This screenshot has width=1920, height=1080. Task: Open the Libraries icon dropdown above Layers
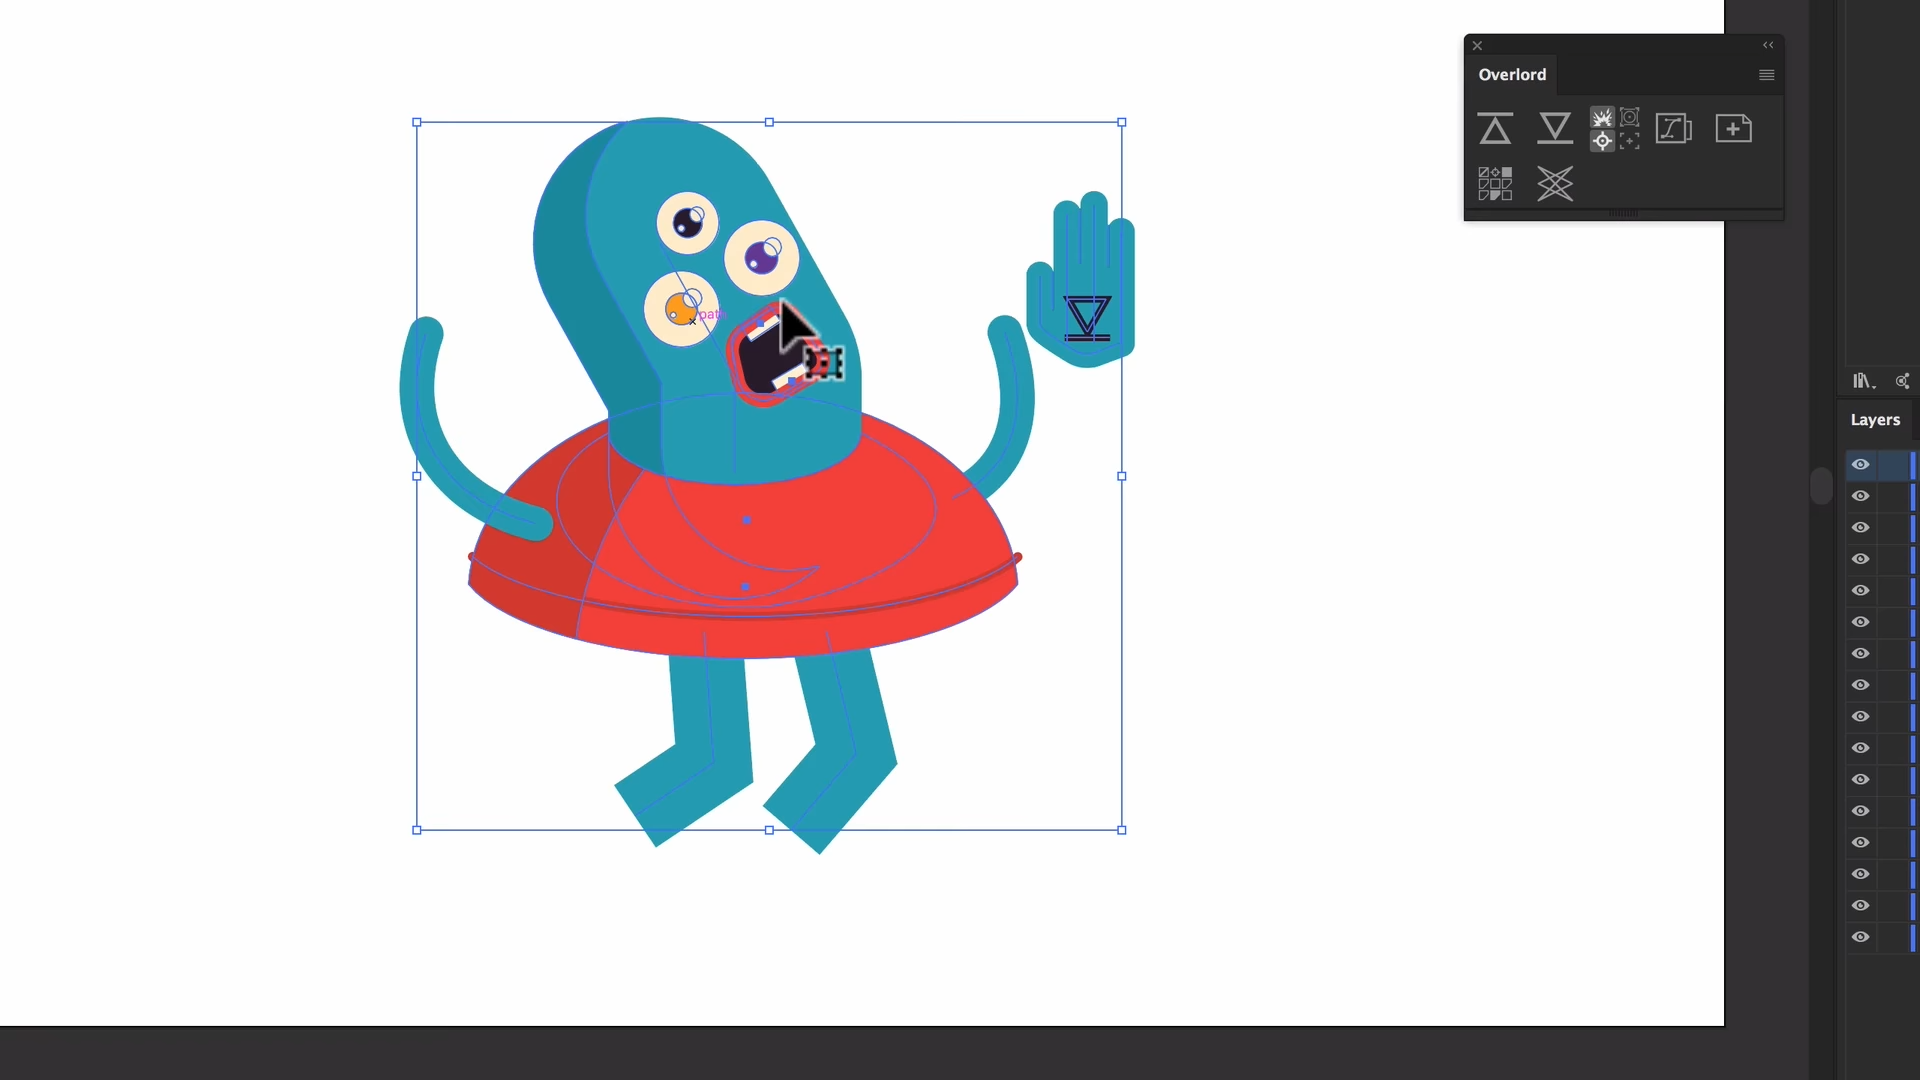(1863, 381)
